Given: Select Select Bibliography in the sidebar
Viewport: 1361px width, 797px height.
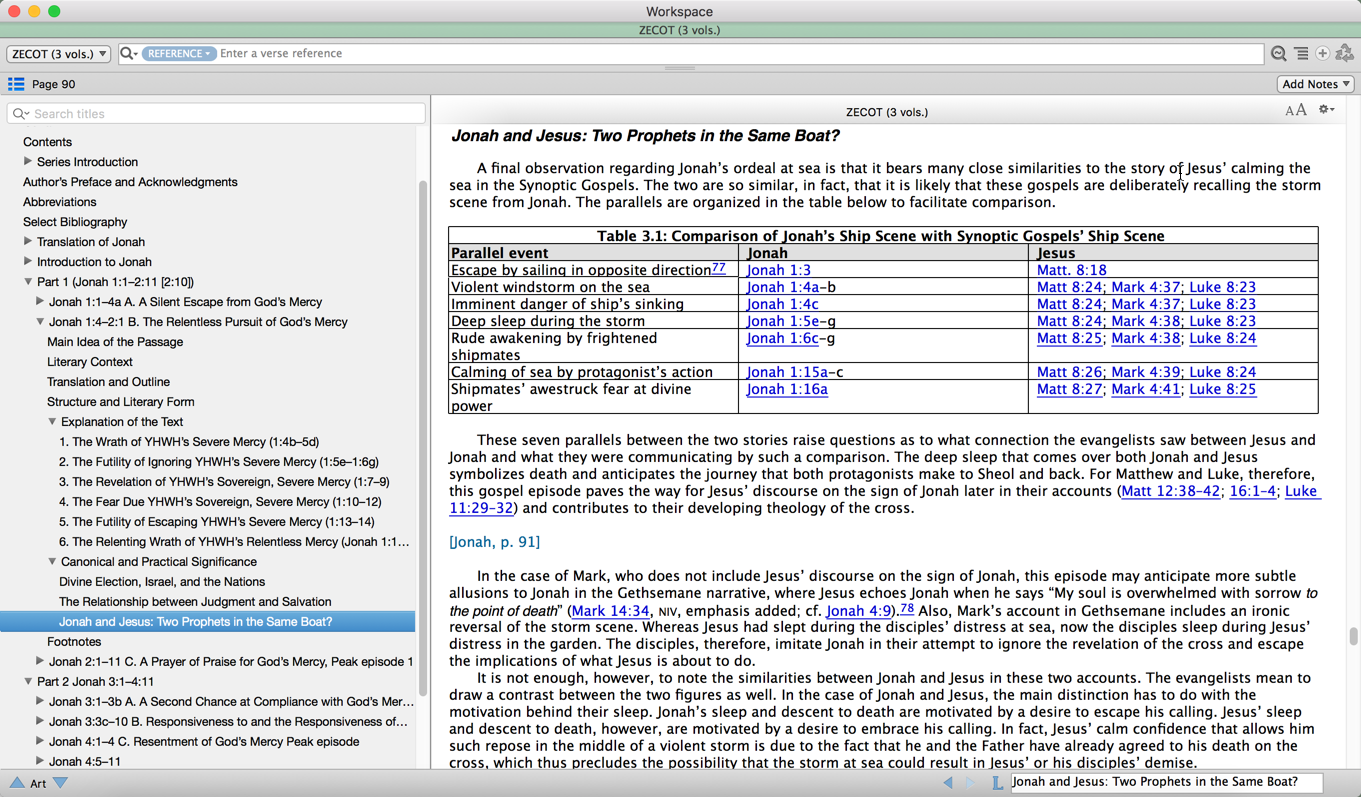Looking at the screenshot, I should (75, 222).
